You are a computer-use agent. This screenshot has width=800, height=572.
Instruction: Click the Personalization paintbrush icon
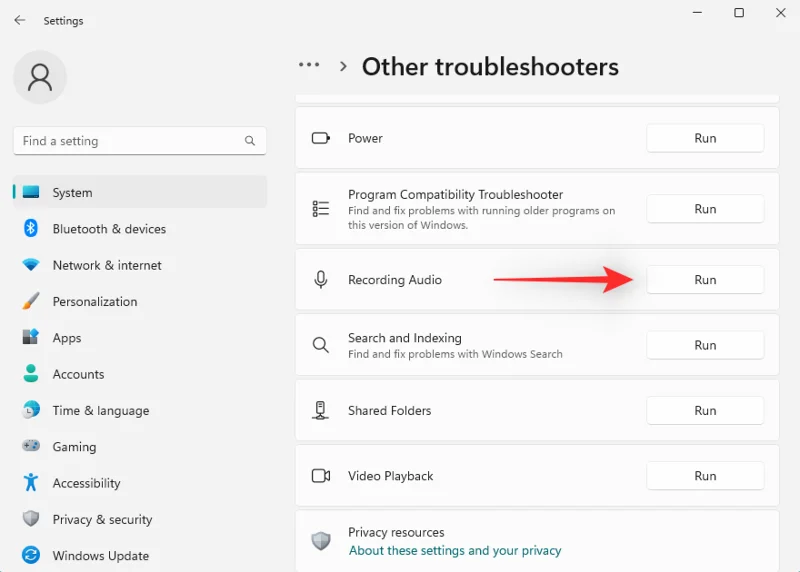[x=31, y=301]
